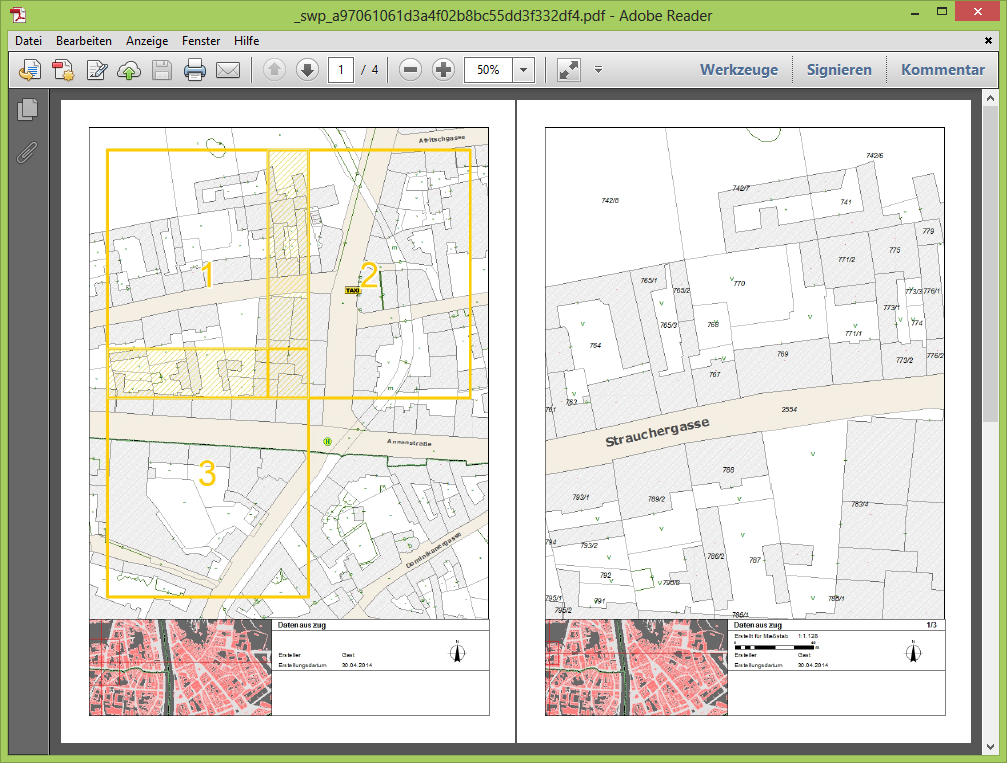The image size is (1007, 763).
Task: Click the cloud upload icon
Action: point(129,70)
